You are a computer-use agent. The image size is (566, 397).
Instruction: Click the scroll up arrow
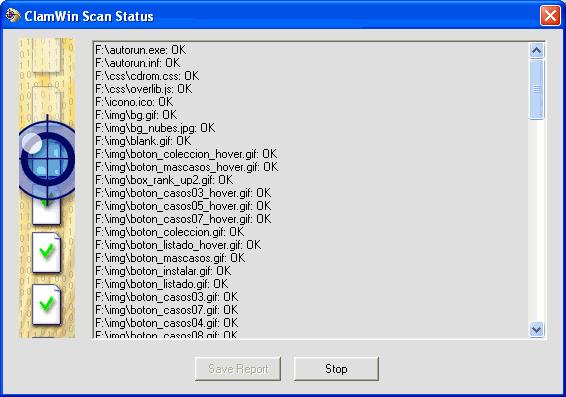536,51
